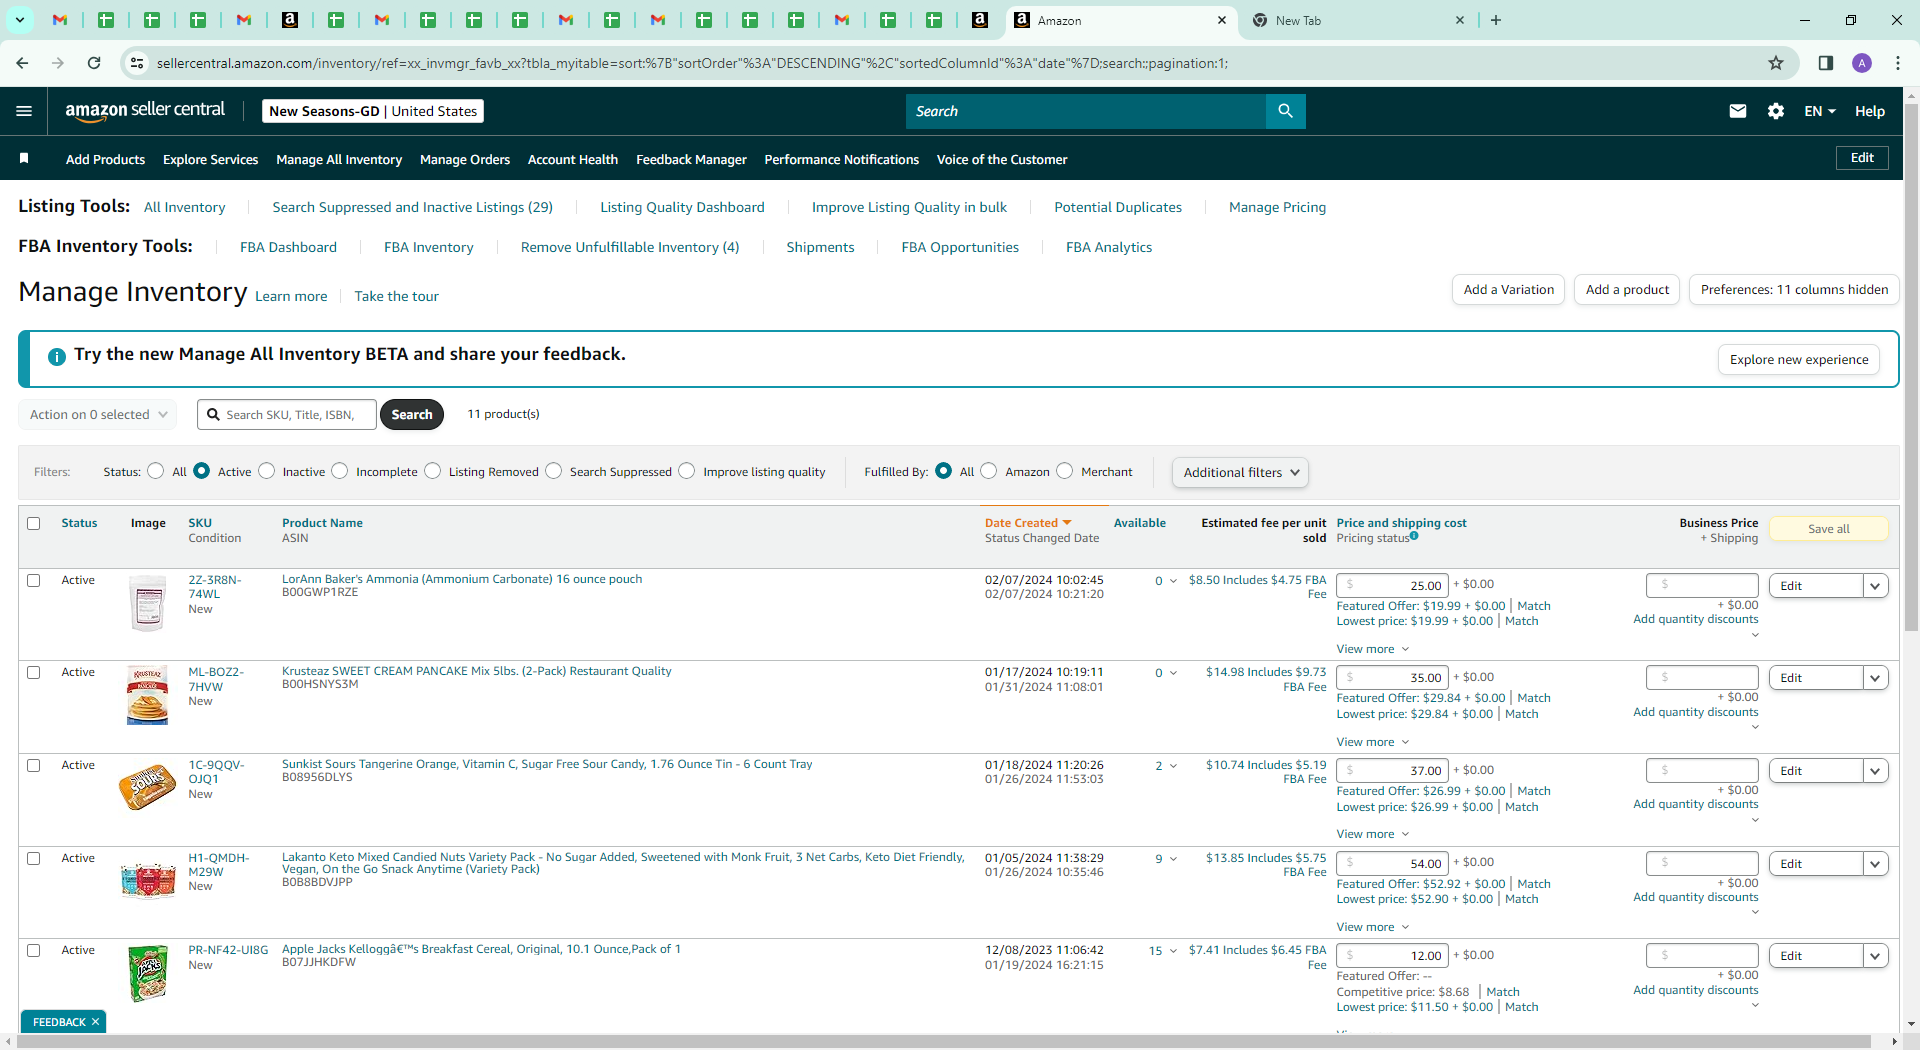Image resolution: width=1920 pixels, height=1050 pixels.
Task: Open the Chrome profile avatar
Action: point(1862,63)
